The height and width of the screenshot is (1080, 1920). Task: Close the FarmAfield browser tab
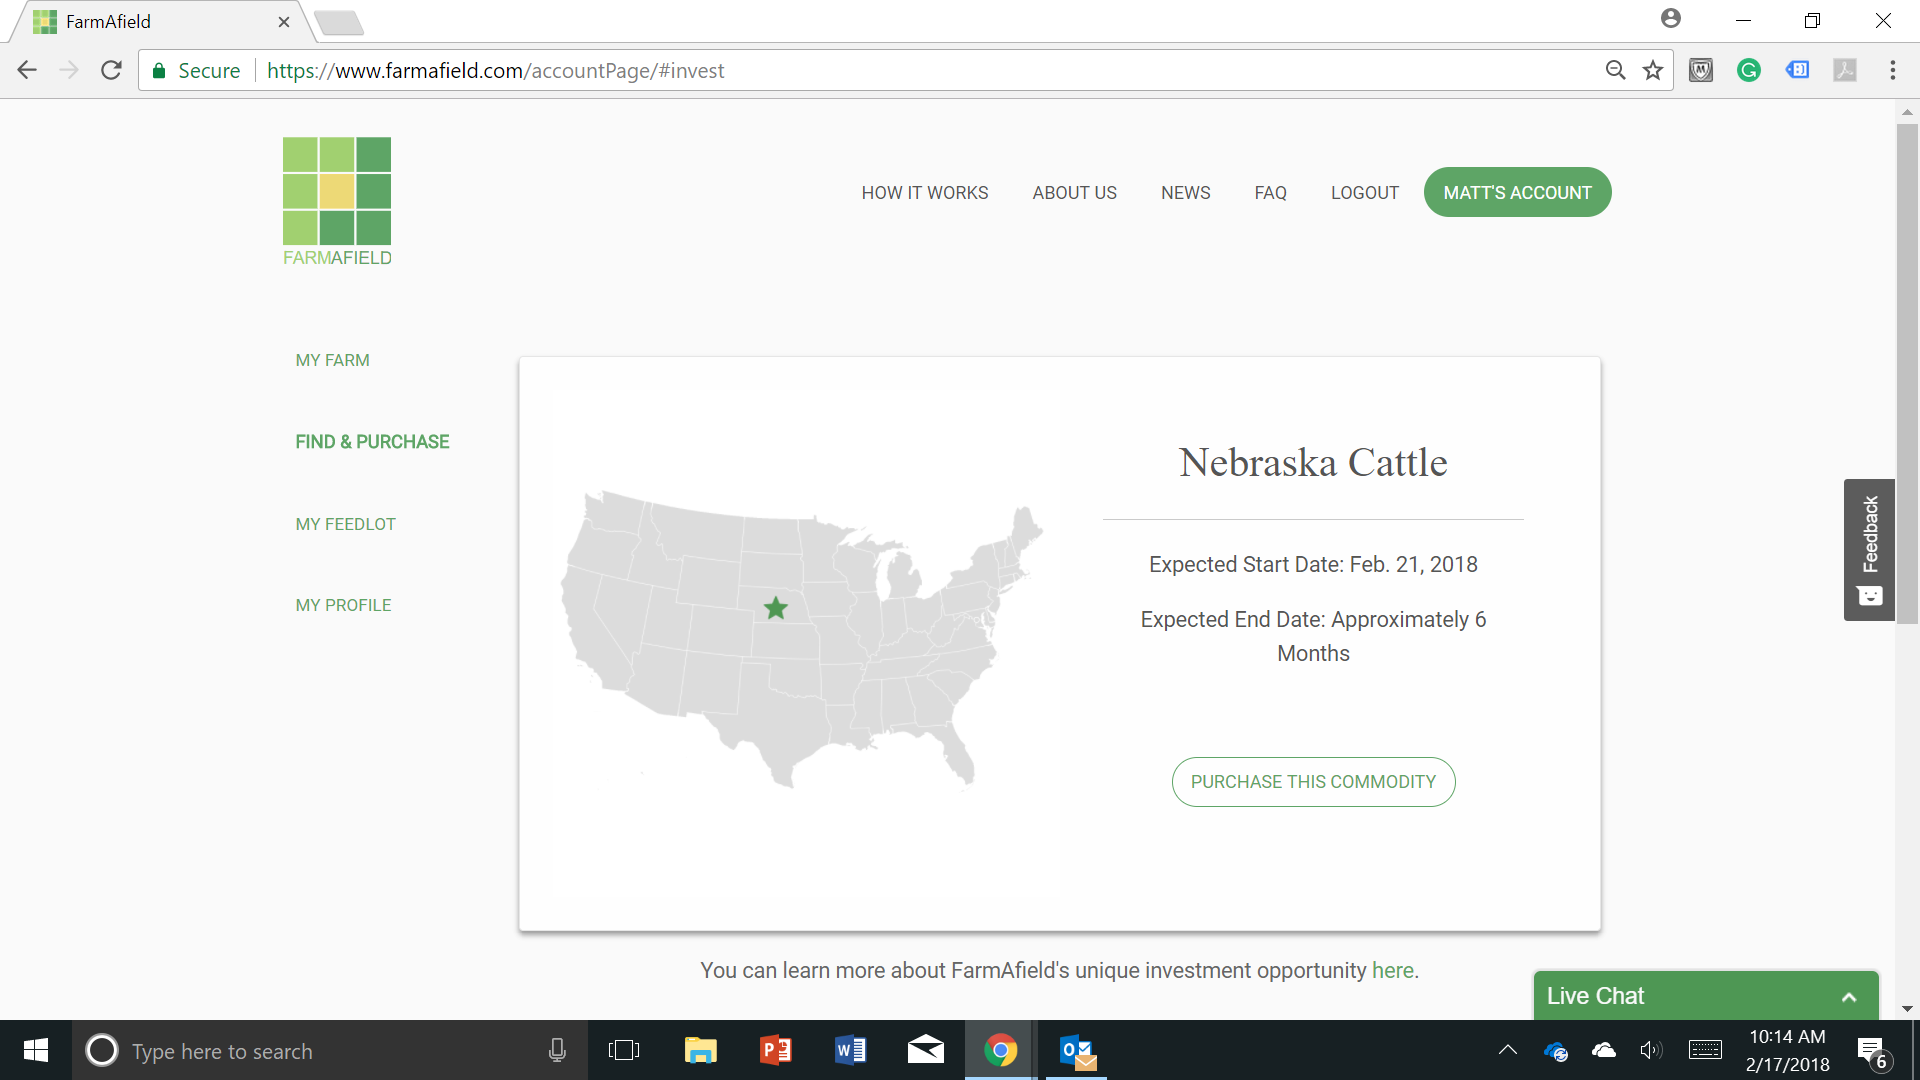pyautogui.click(x=284, y=22)
